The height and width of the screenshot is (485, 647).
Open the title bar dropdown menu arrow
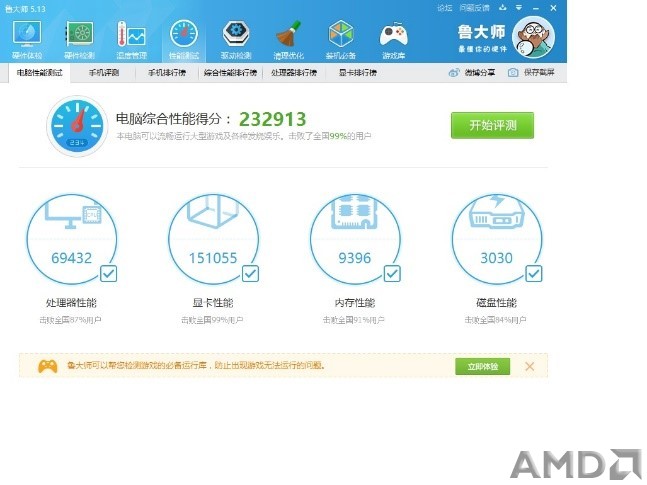point(519,7)
